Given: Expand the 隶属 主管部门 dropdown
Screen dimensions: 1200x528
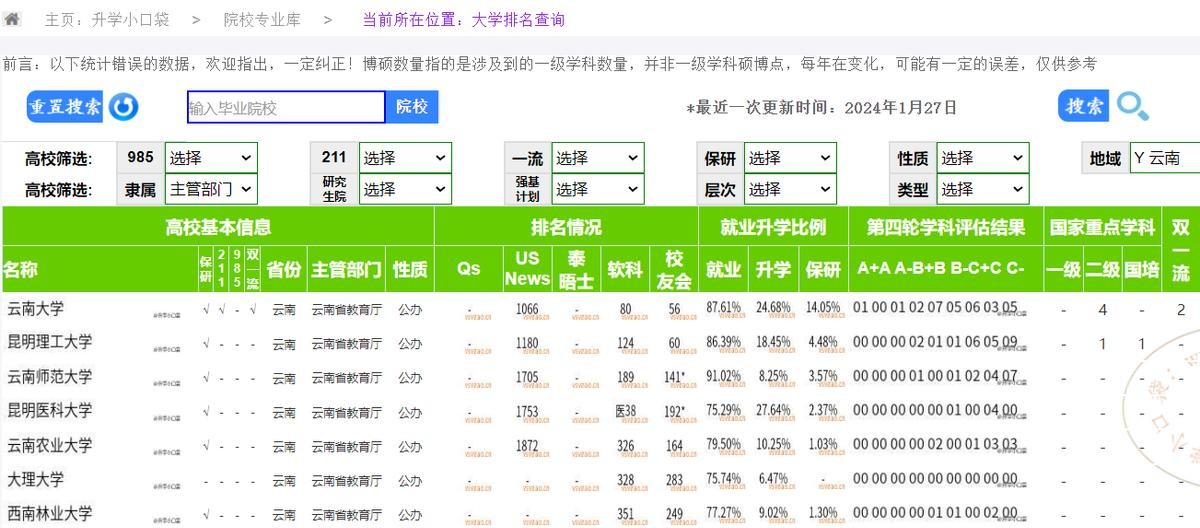Looking at the screenshot, I should tap(210, 189).
